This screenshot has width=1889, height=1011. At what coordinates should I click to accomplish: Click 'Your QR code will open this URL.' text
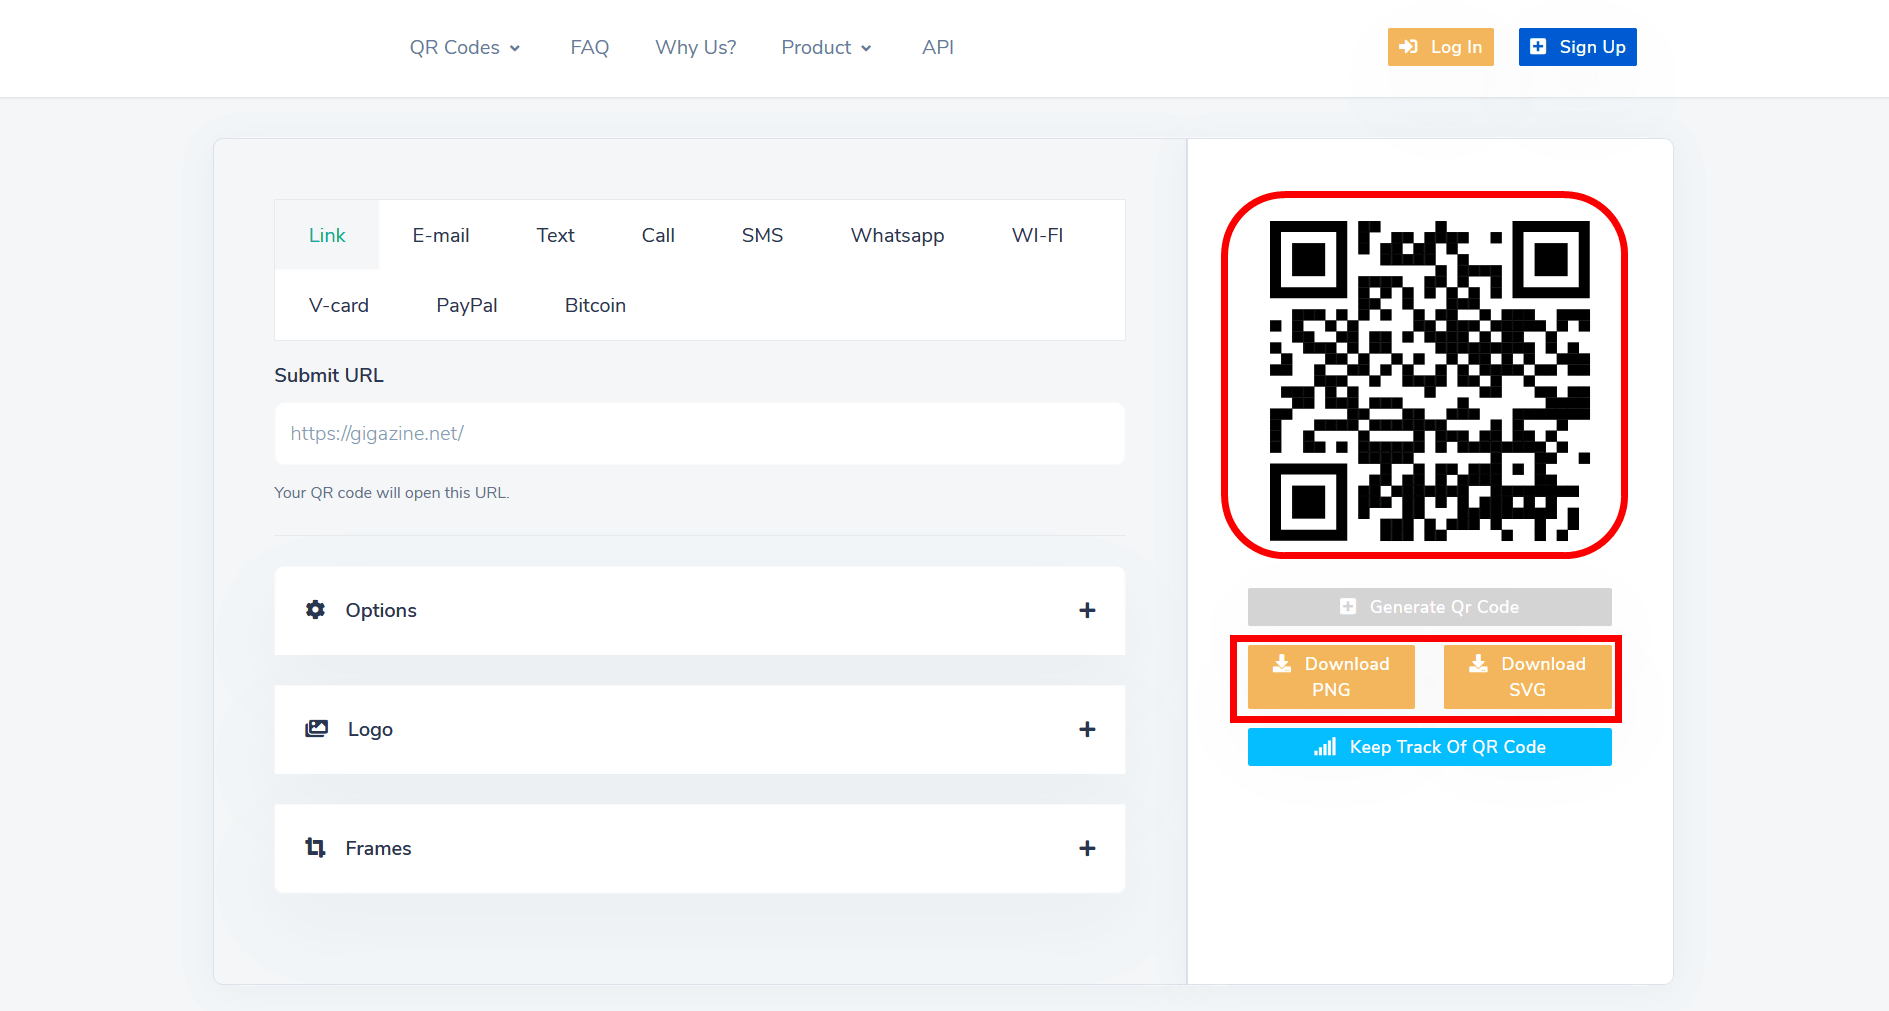[392, 493]
